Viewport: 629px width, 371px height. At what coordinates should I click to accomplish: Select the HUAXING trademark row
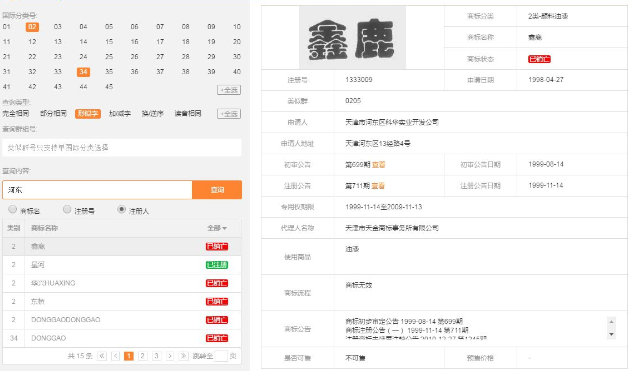pos(122,283)
